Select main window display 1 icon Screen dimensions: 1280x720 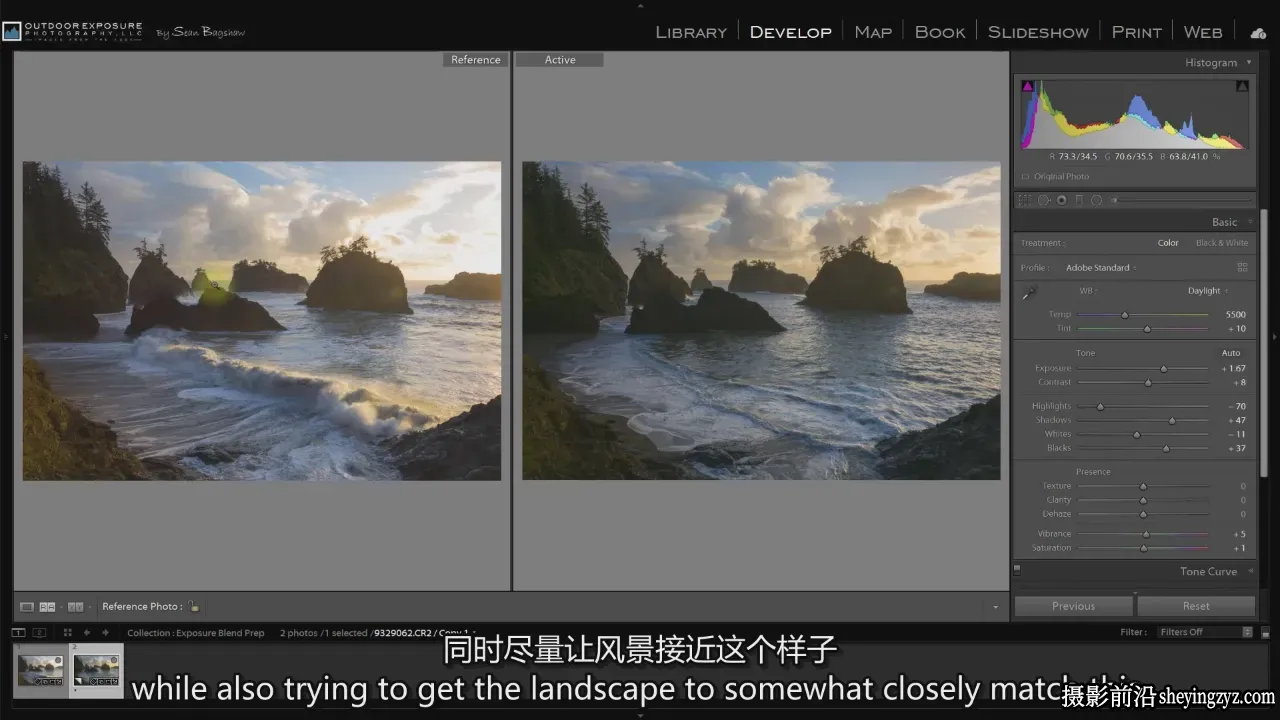(17, 632)
